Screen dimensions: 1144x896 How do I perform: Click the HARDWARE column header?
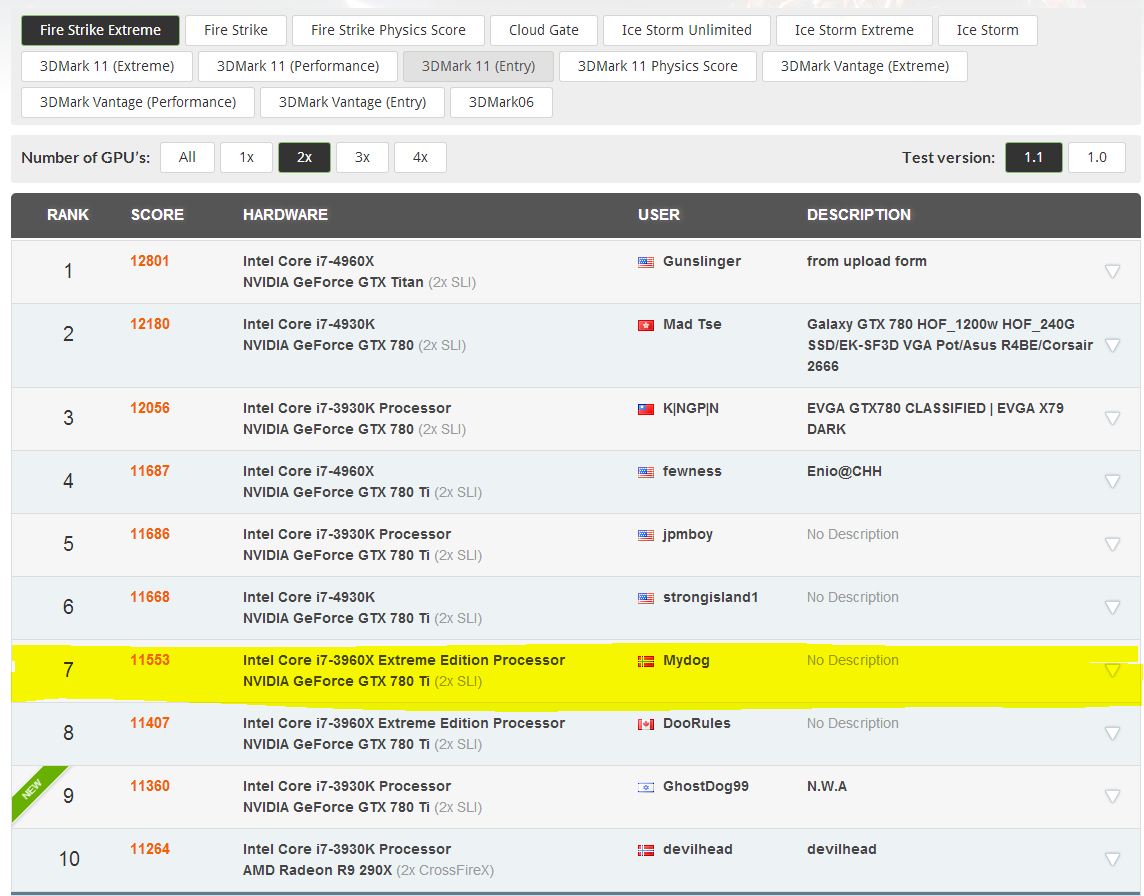[285, 215]
